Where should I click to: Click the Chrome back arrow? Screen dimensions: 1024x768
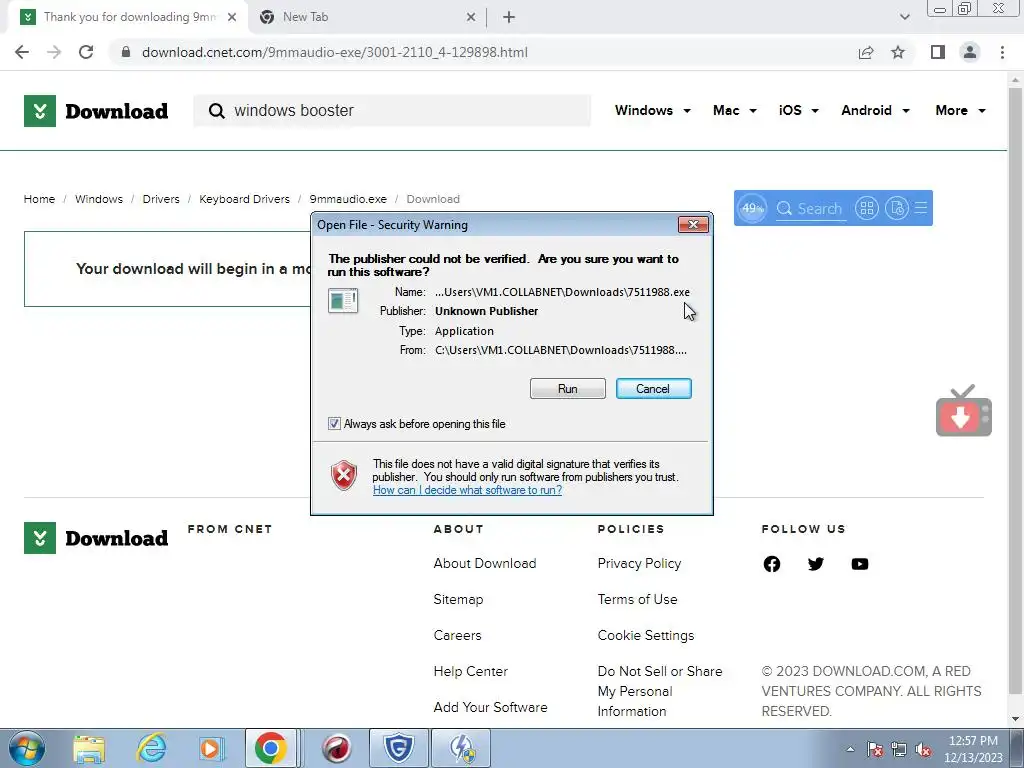coord(22,52)
